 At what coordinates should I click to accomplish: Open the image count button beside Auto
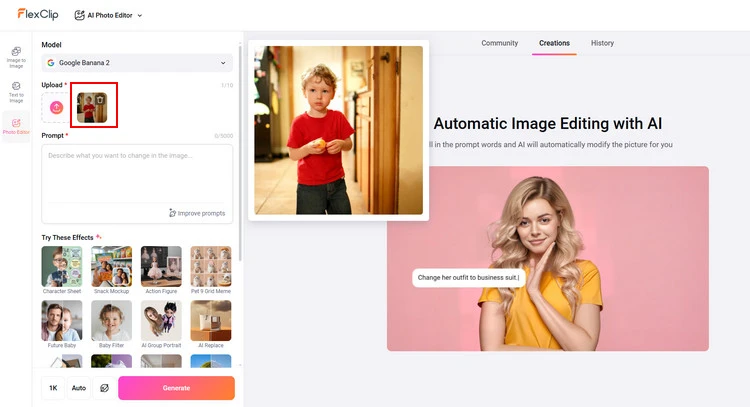104,388
